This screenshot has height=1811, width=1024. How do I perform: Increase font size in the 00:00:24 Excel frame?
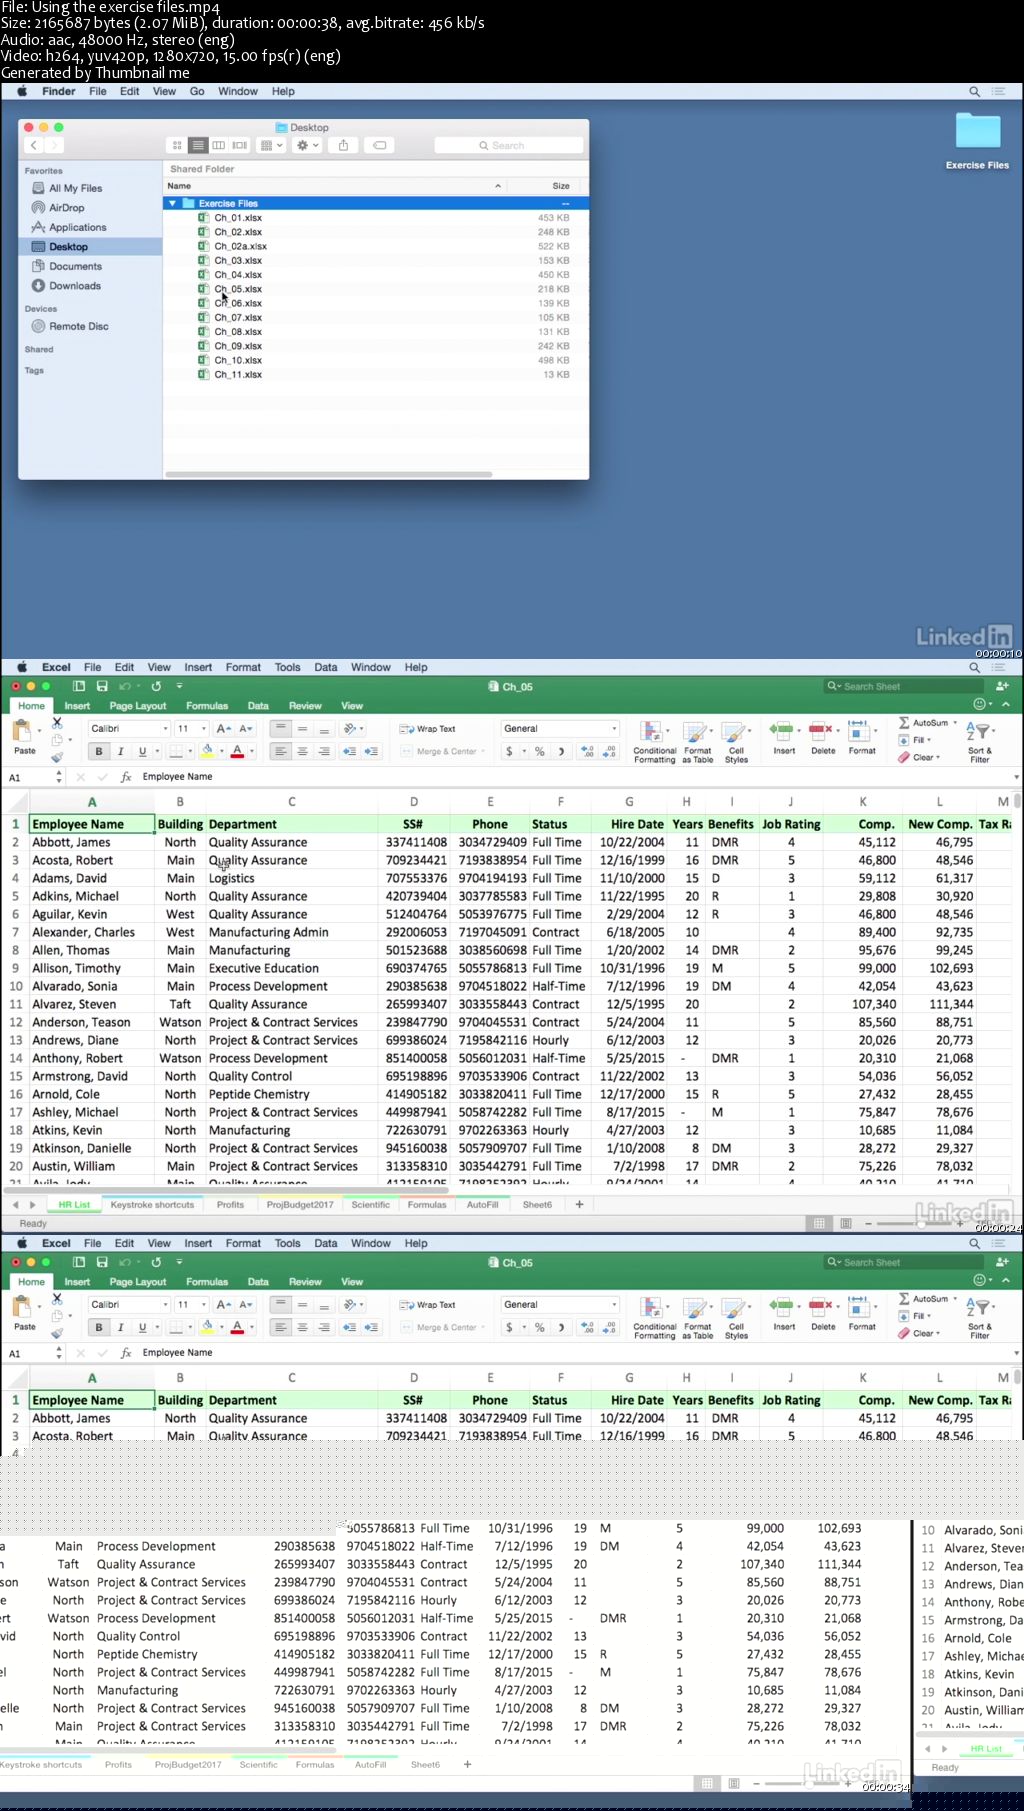(x=224, y=728)
